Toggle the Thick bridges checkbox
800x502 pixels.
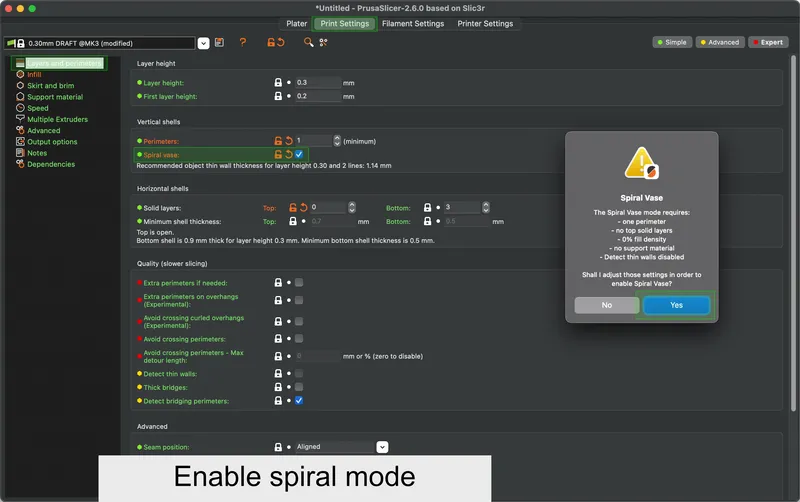(299, 387)
